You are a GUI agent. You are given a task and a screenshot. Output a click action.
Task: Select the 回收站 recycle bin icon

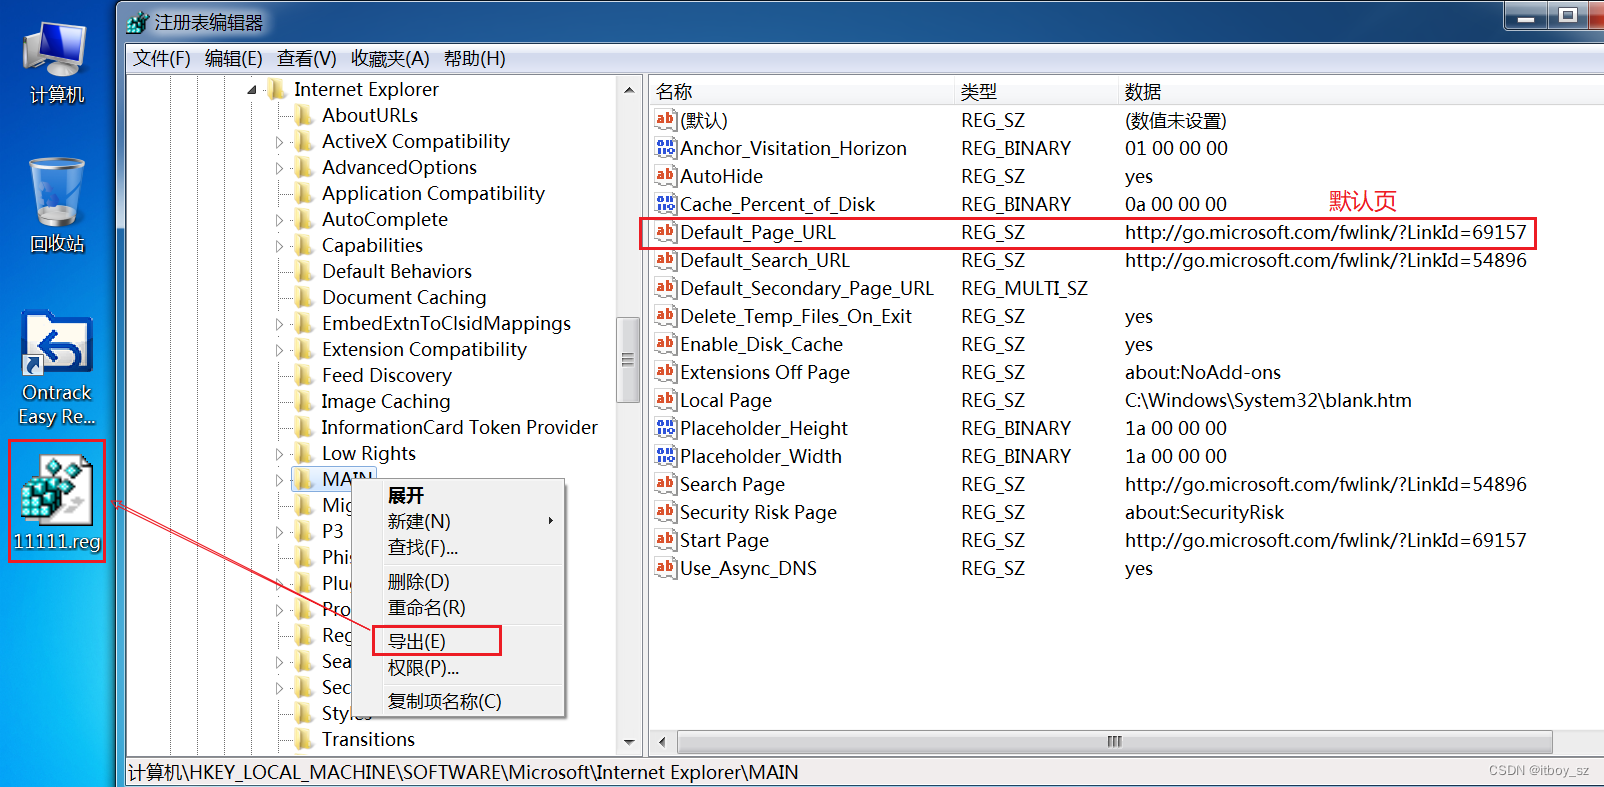click(57, 206)
